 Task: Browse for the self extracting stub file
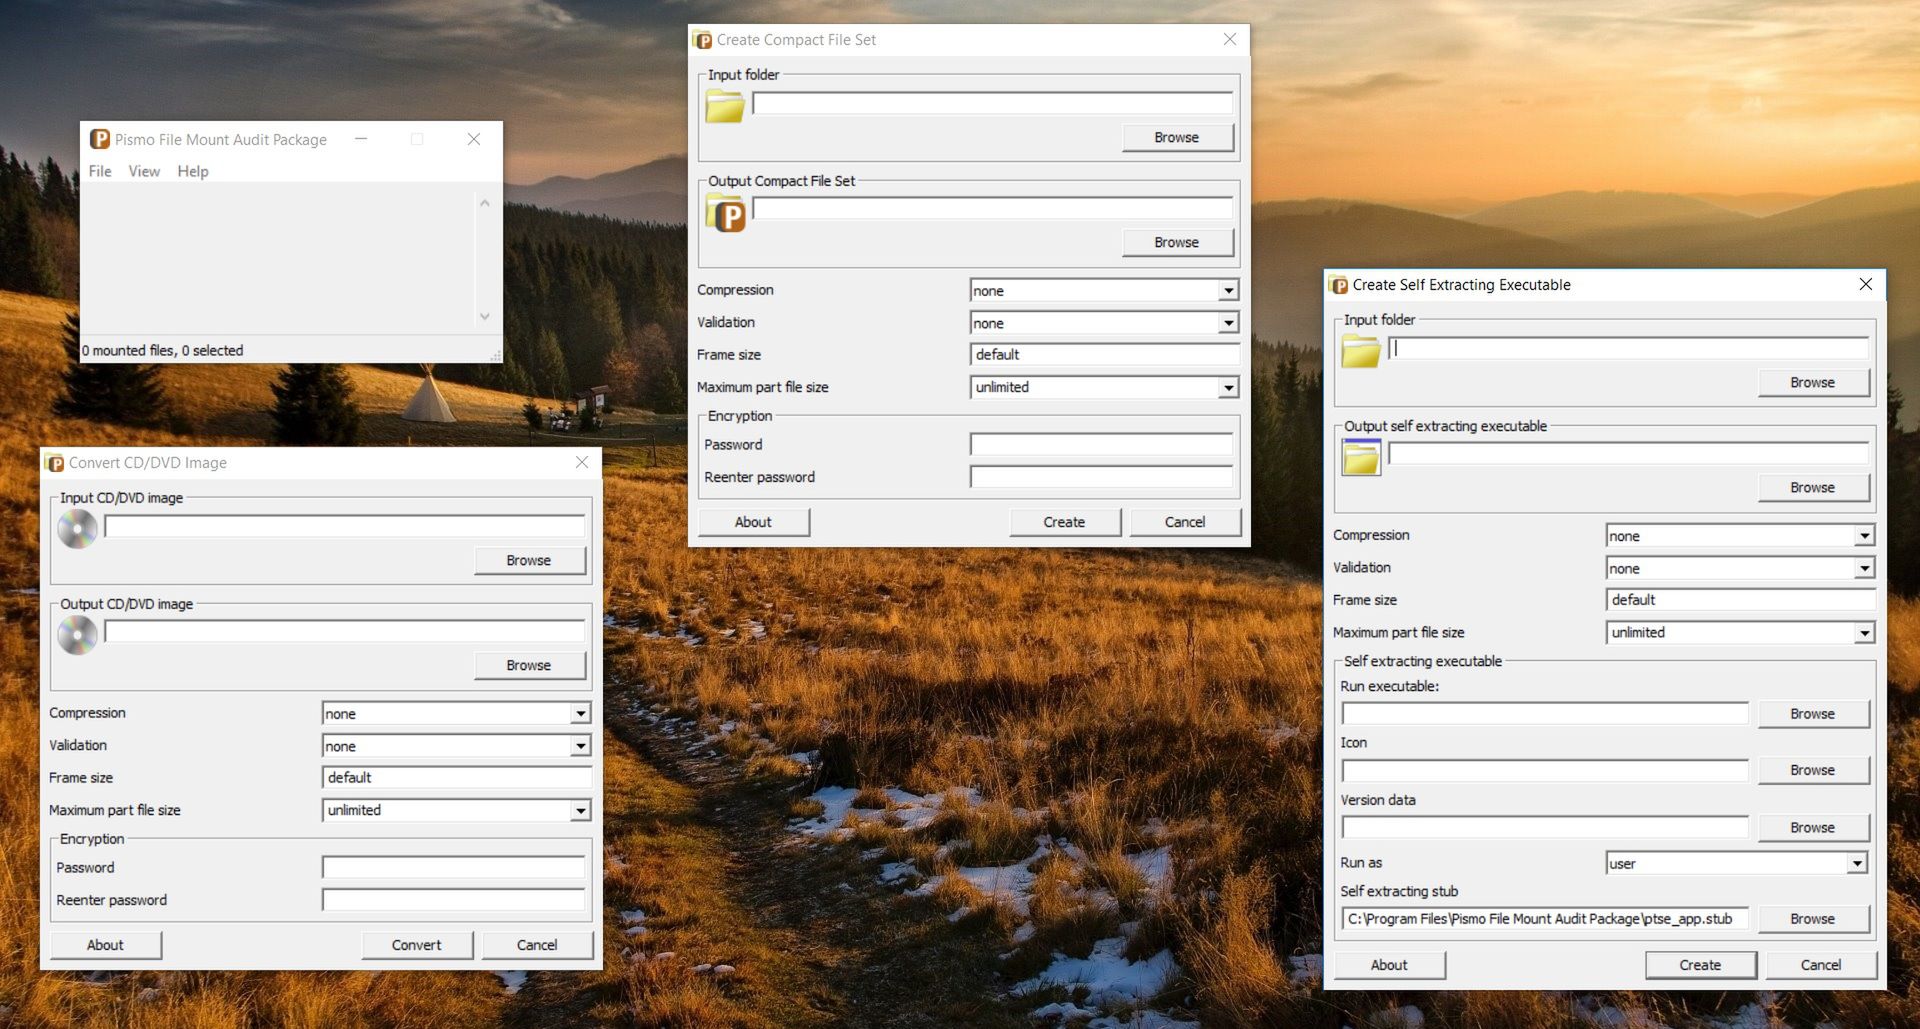(x=1813, y=918)
